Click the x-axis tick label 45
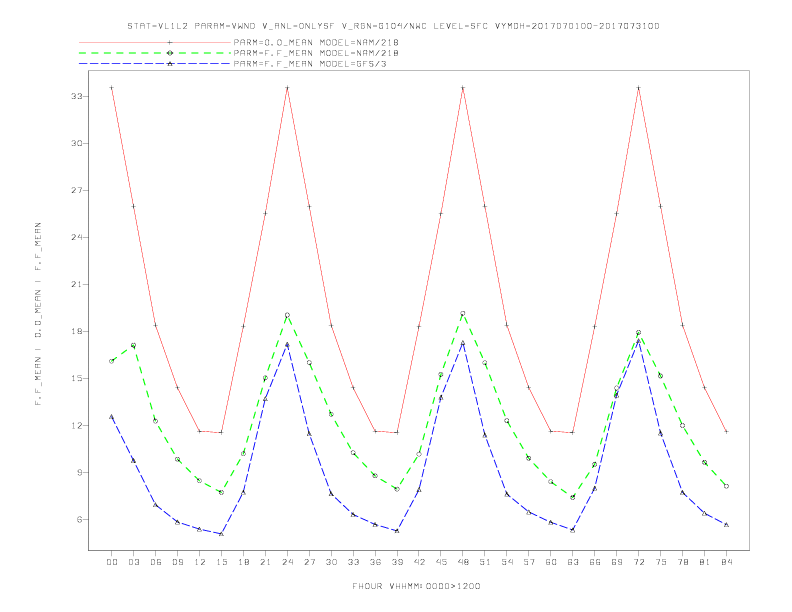This screenshot has width=792, height=612. point(441,562)
